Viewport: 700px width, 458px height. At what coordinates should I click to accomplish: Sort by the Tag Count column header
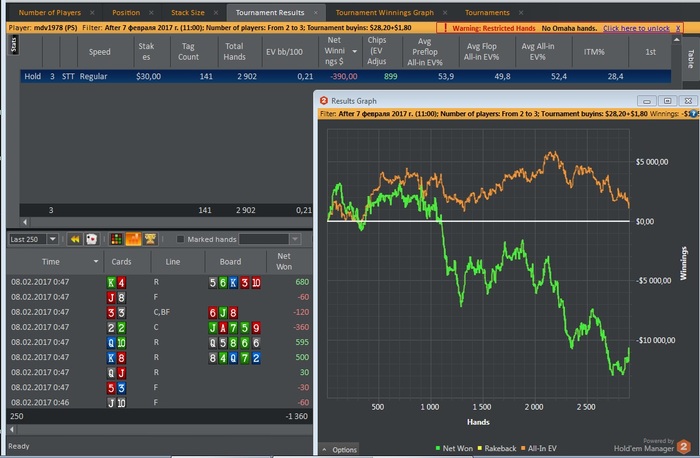pos(188,52)
